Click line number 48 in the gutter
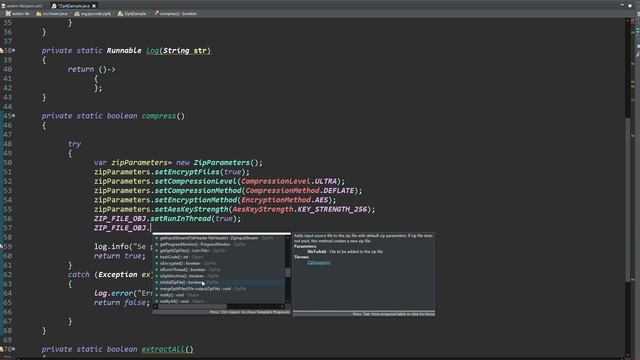This screenshot has width=640, height=360. [x=7, y=144]
